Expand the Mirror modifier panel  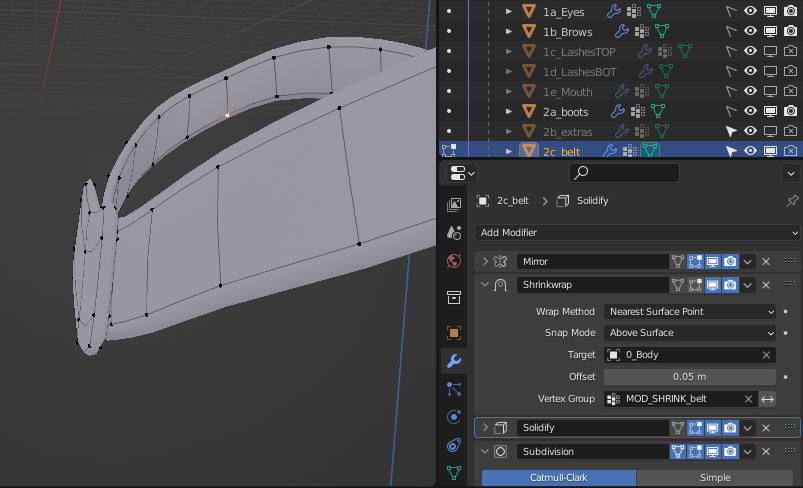tap(485, 262)
